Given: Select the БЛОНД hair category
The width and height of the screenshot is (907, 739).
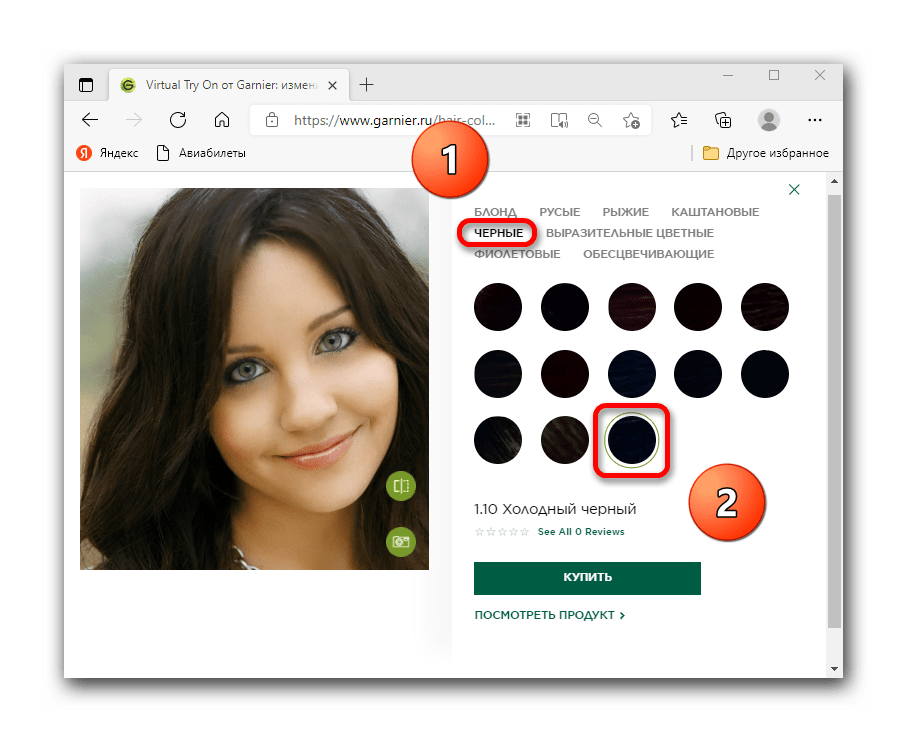Looking at the screenshot, I should coord(495,212).
